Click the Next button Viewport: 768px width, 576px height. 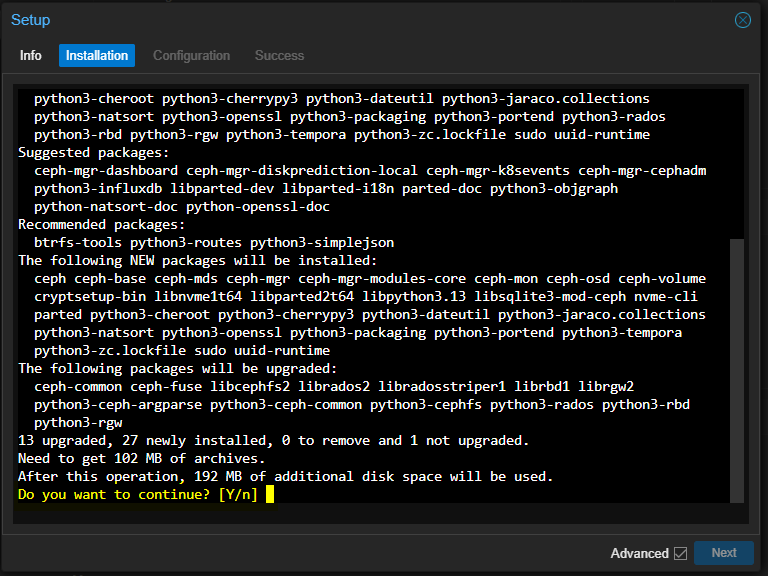click(x=724, y=553)
